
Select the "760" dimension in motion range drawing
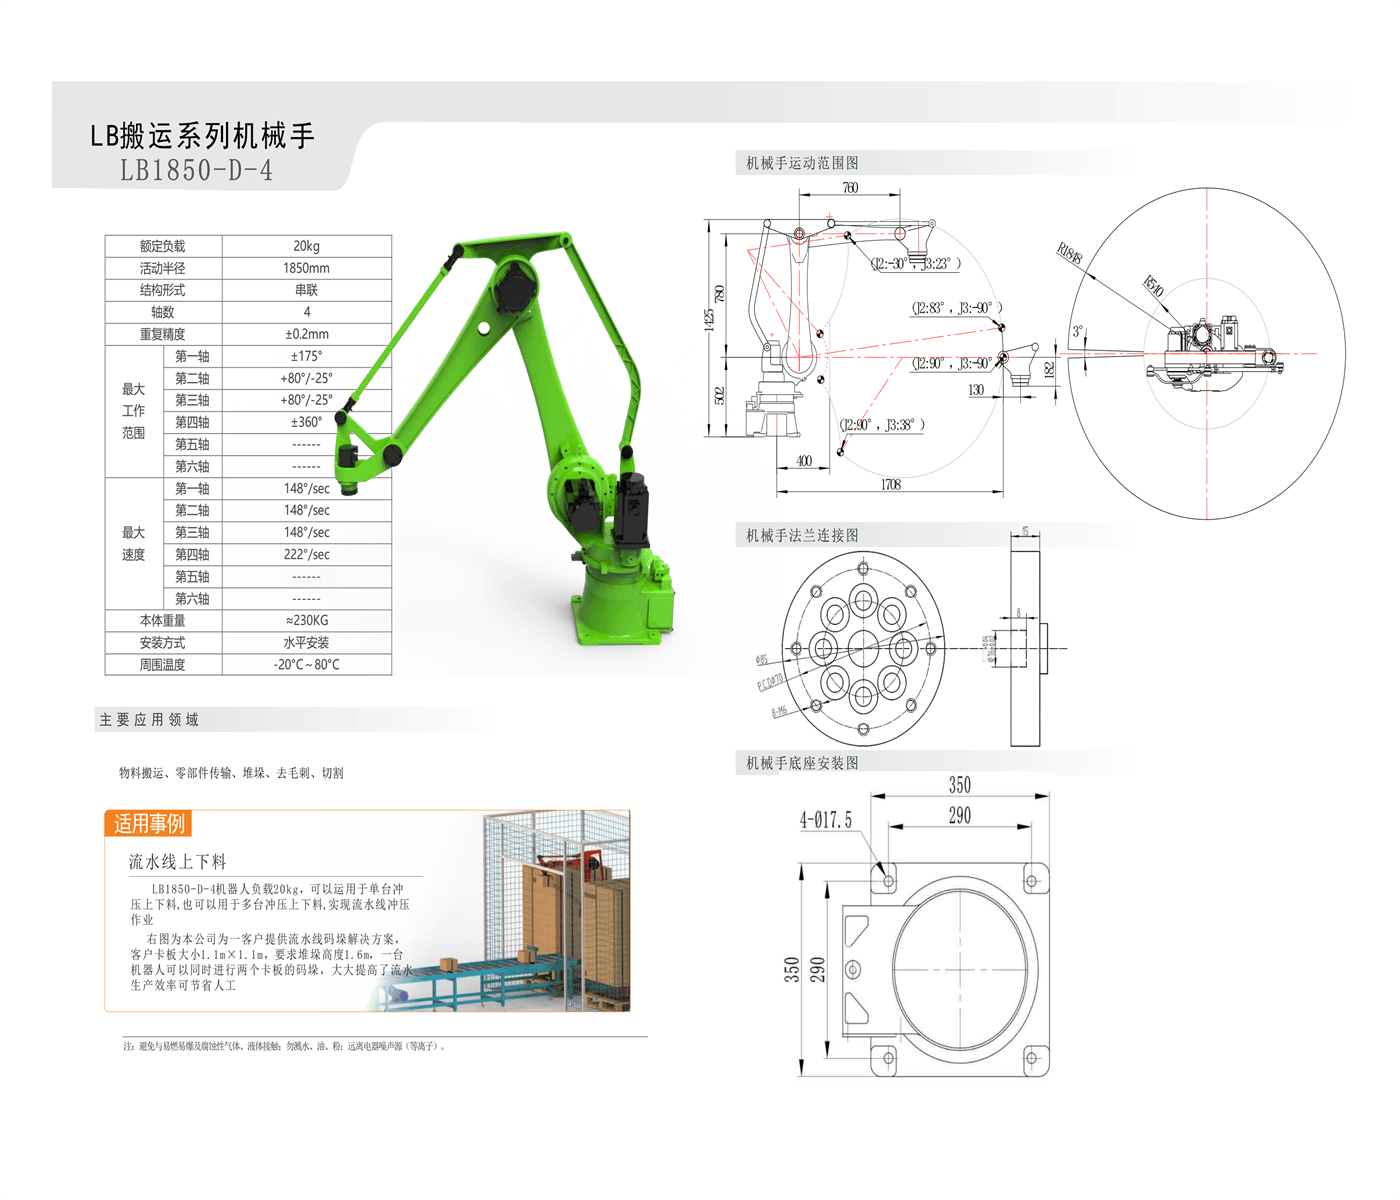tap(849, 188)
